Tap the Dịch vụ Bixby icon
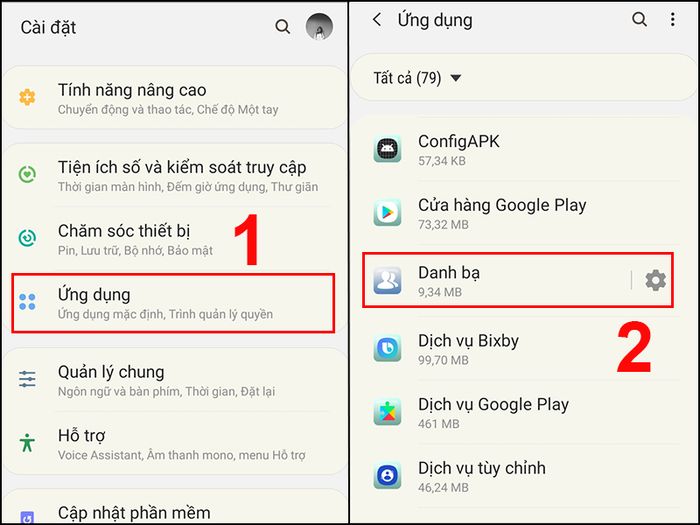Viewport: 700px width, 525px height. (x=387, y=348)
